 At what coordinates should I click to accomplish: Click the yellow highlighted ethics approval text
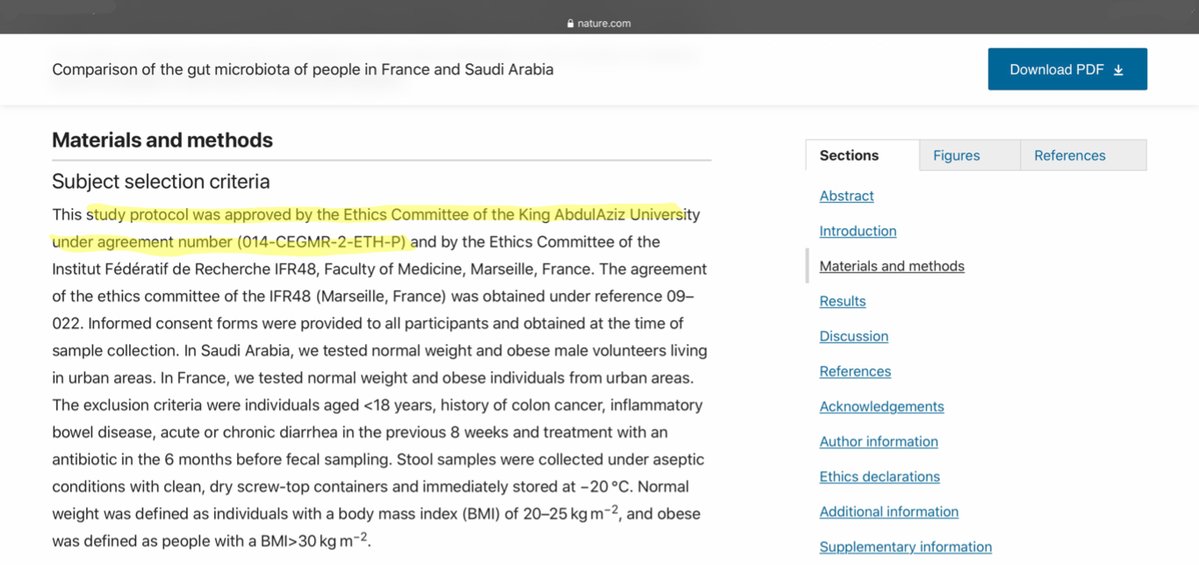pos(380,215)
